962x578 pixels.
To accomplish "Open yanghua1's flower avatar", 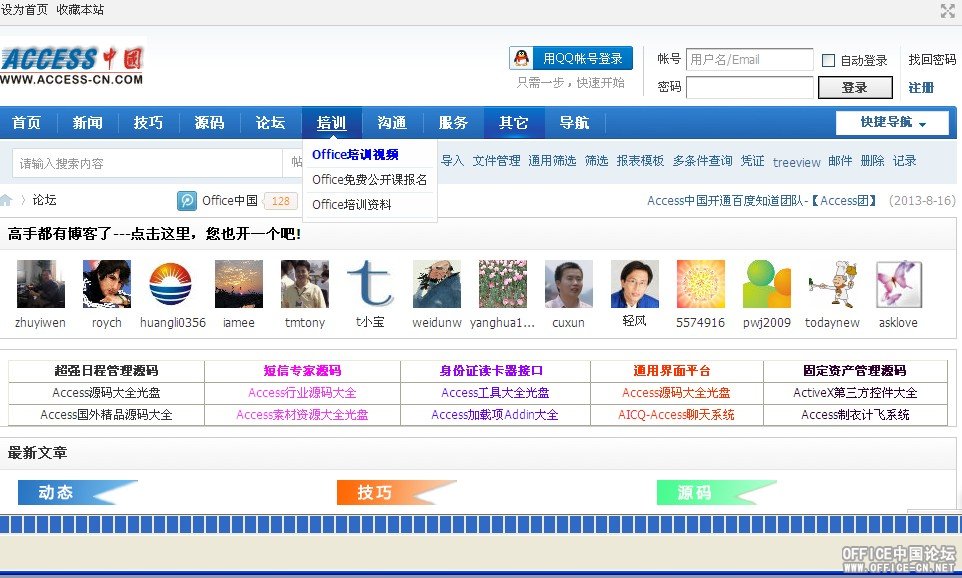I will (503, 283).
